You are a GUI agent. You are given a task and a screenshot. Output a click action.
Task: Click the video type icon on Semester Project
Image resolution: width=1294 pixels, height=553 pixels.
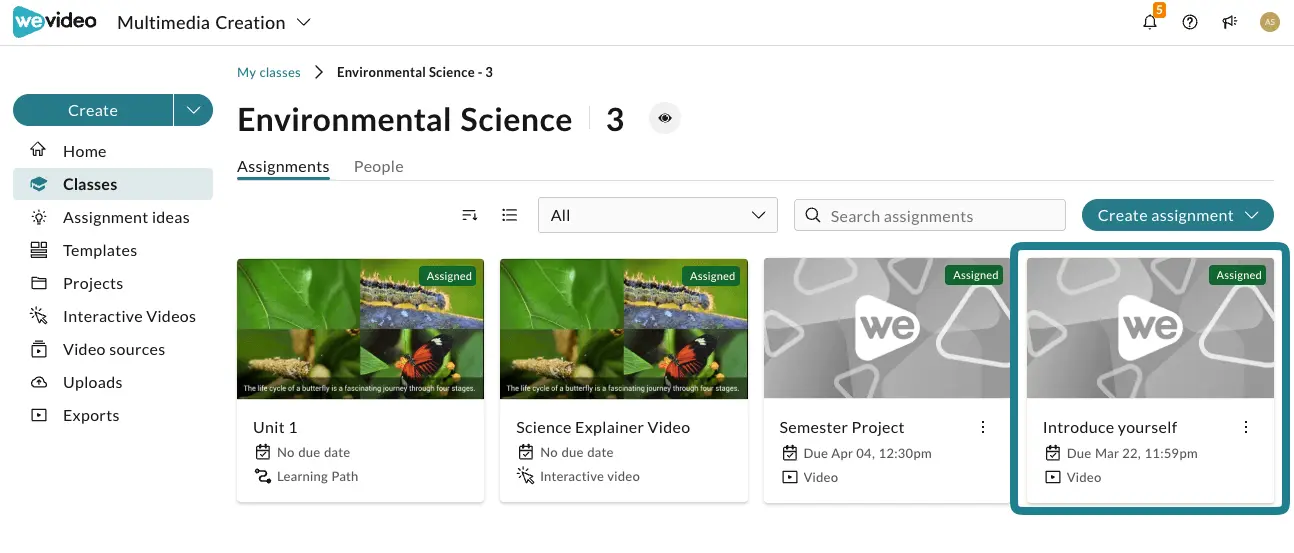pos(789,477)
